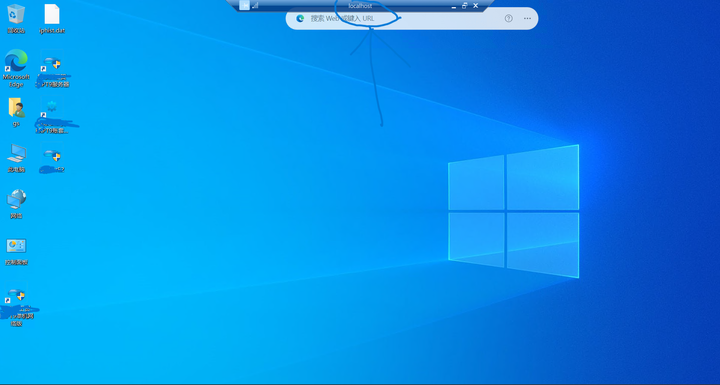Restore down the localhost remote session window

coord(465,6)
